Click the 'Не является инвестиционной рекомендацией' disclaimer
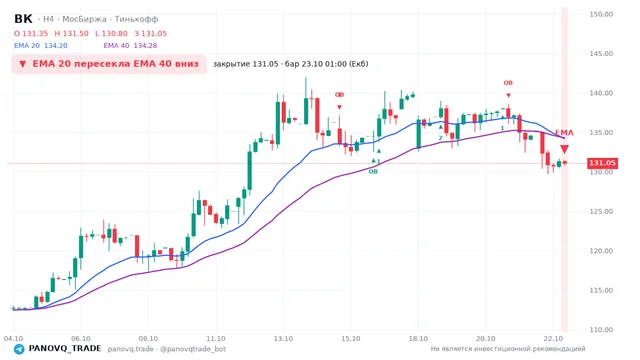 coord(508,349)
